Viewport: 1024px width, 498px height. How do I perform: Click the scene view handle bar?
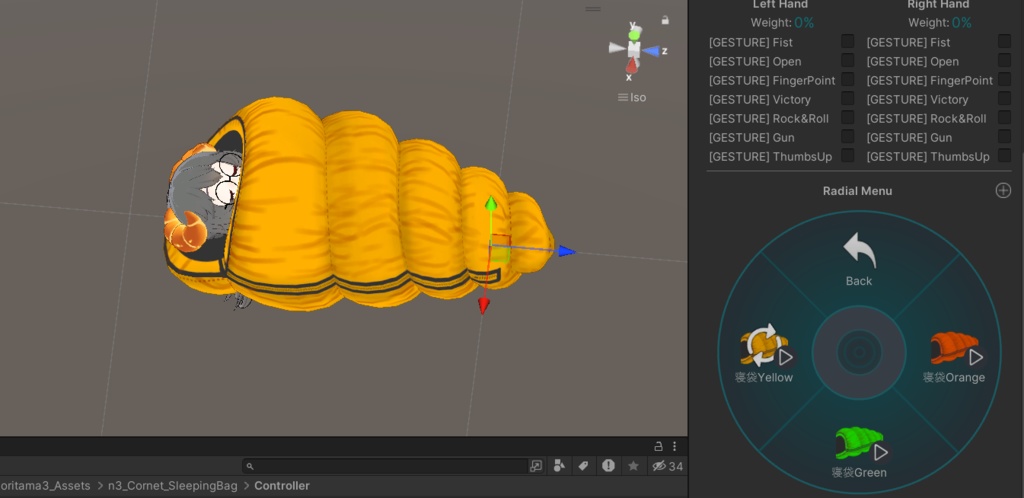point(593,9)
